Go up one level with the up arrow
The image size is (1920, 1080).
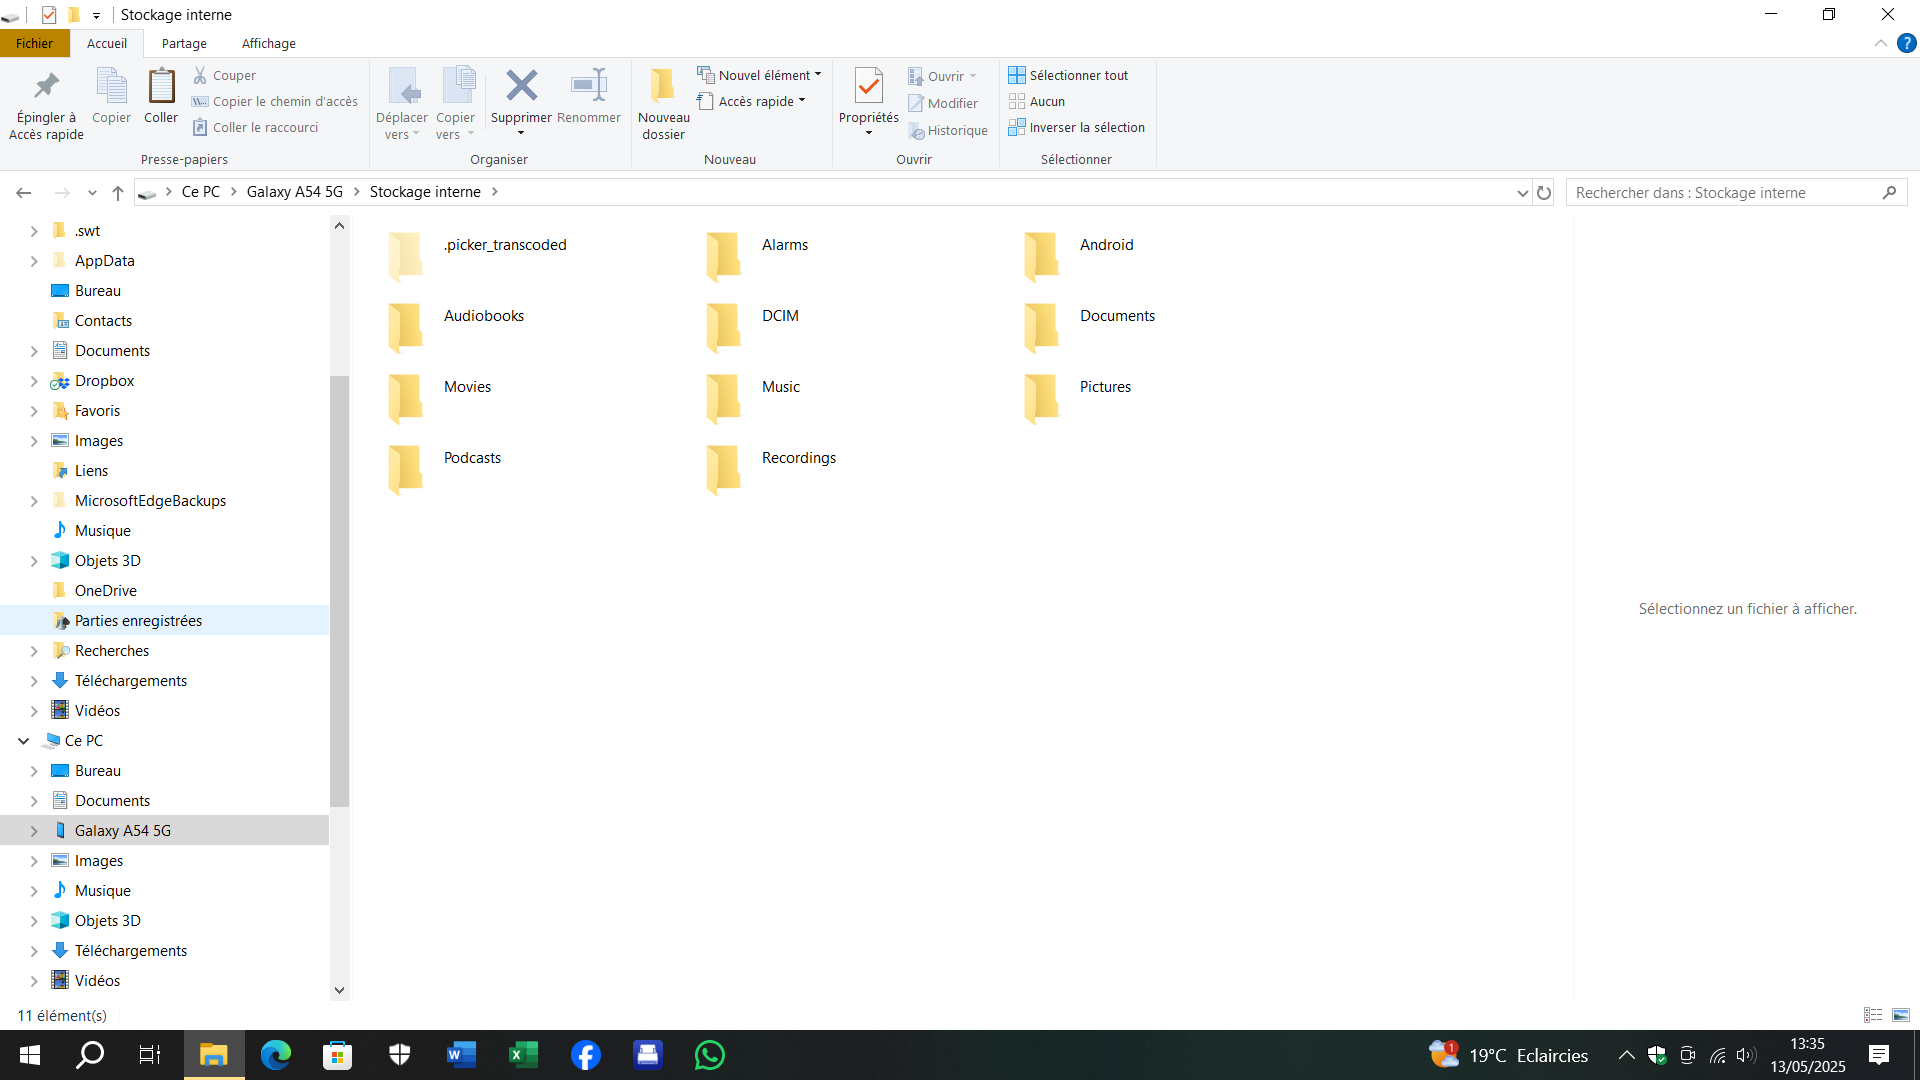click(118, 192)
